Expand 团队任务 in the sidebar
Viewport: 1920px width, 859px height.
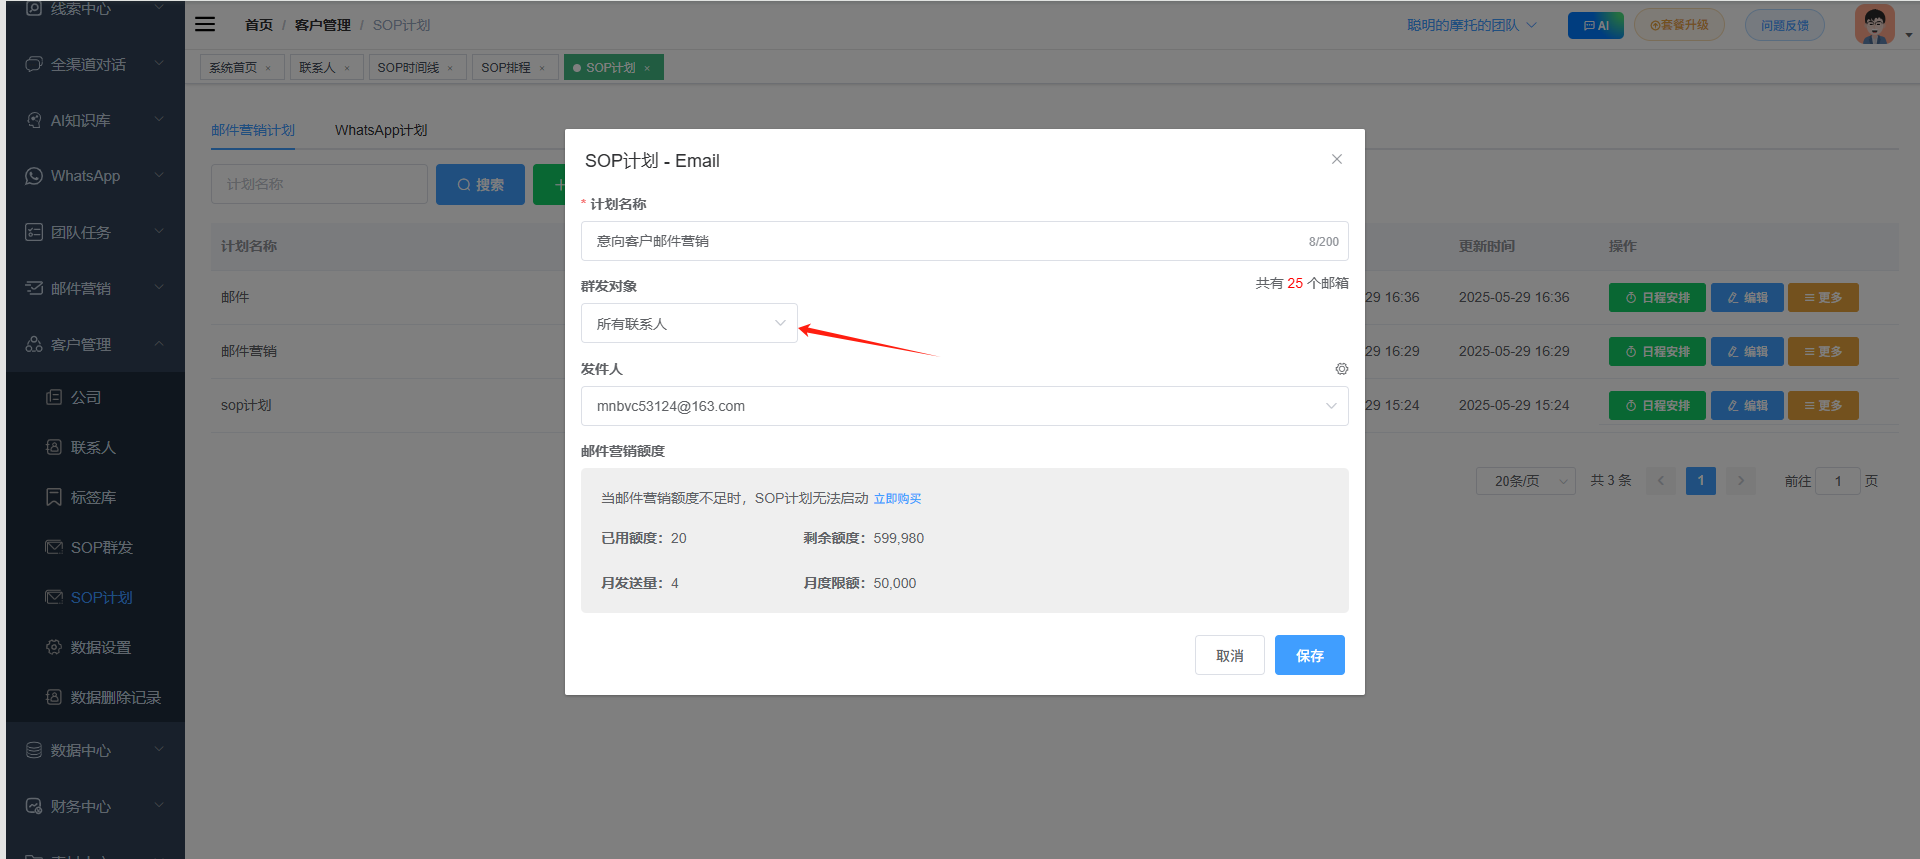coord(95,232)
